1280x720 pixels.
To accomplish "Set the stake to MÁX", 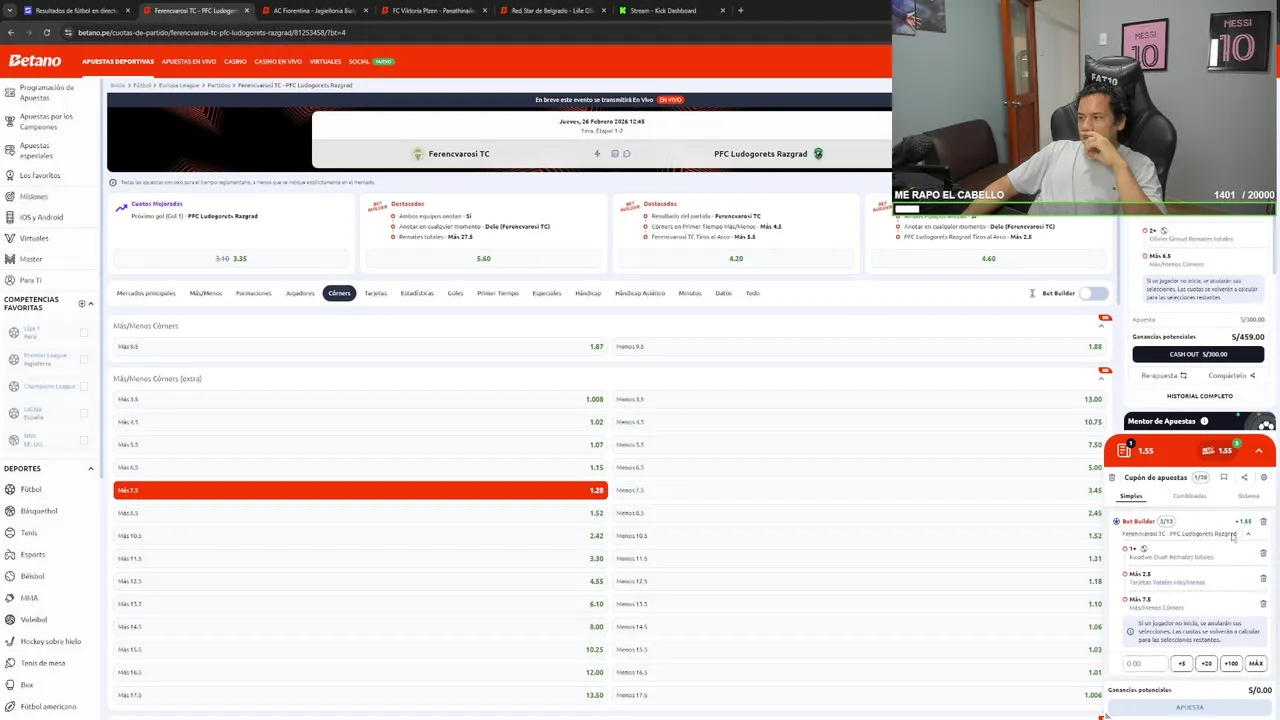I will [x=1256, y=663].
